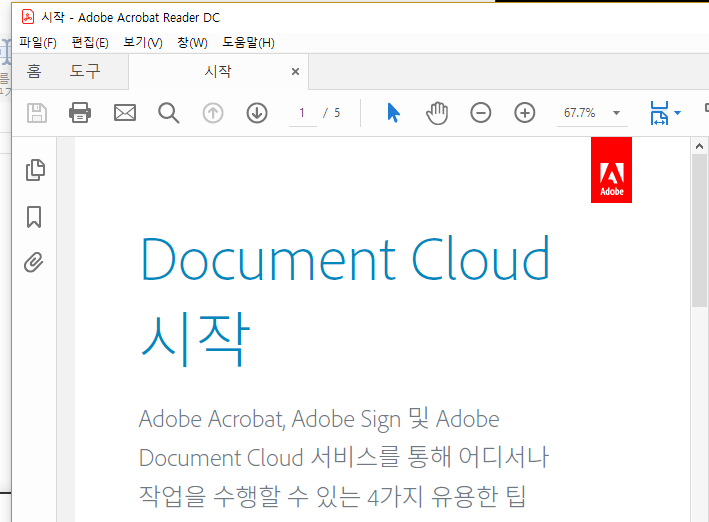Print the document with the printer icon
Viewport: 709px width, 522px height.
point(80,113)
